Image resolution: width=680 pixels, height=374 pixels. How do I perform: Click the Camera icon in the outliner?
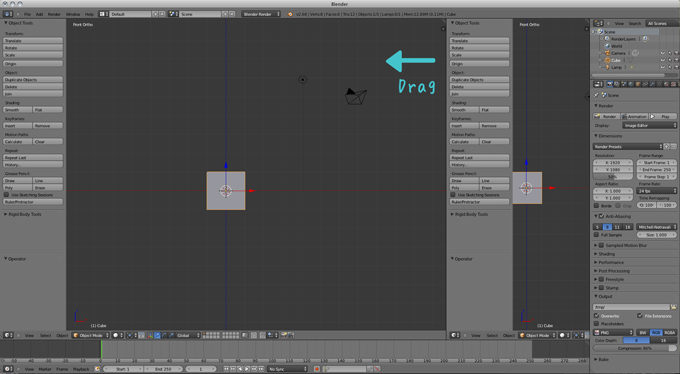coord(607,53)
